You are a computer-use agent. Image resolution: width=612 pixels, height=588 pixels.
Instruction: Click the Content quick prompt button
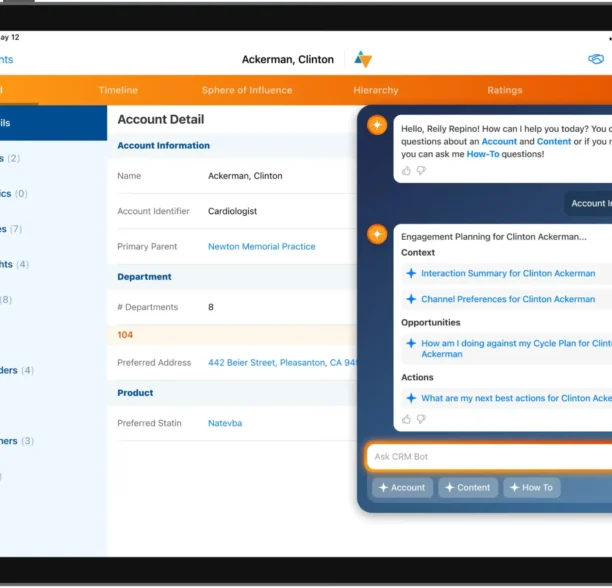click(x=468, y=487)
